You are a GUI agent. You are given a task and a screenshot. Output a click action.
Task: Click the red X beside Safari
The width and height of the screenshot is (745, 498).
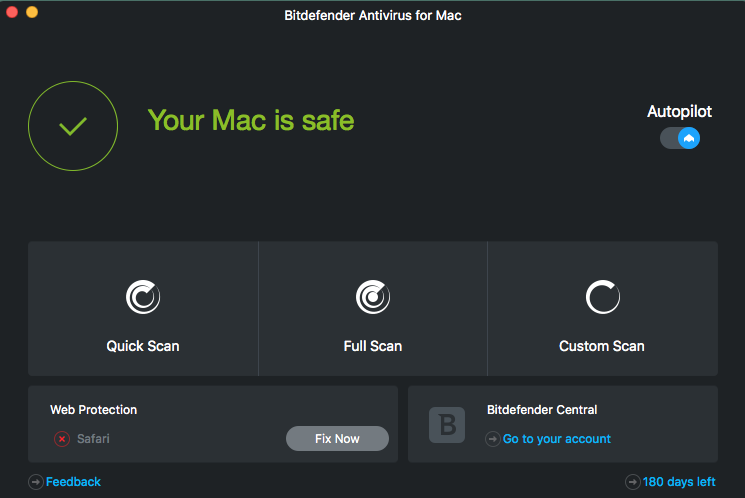click(x=62, y=439)
